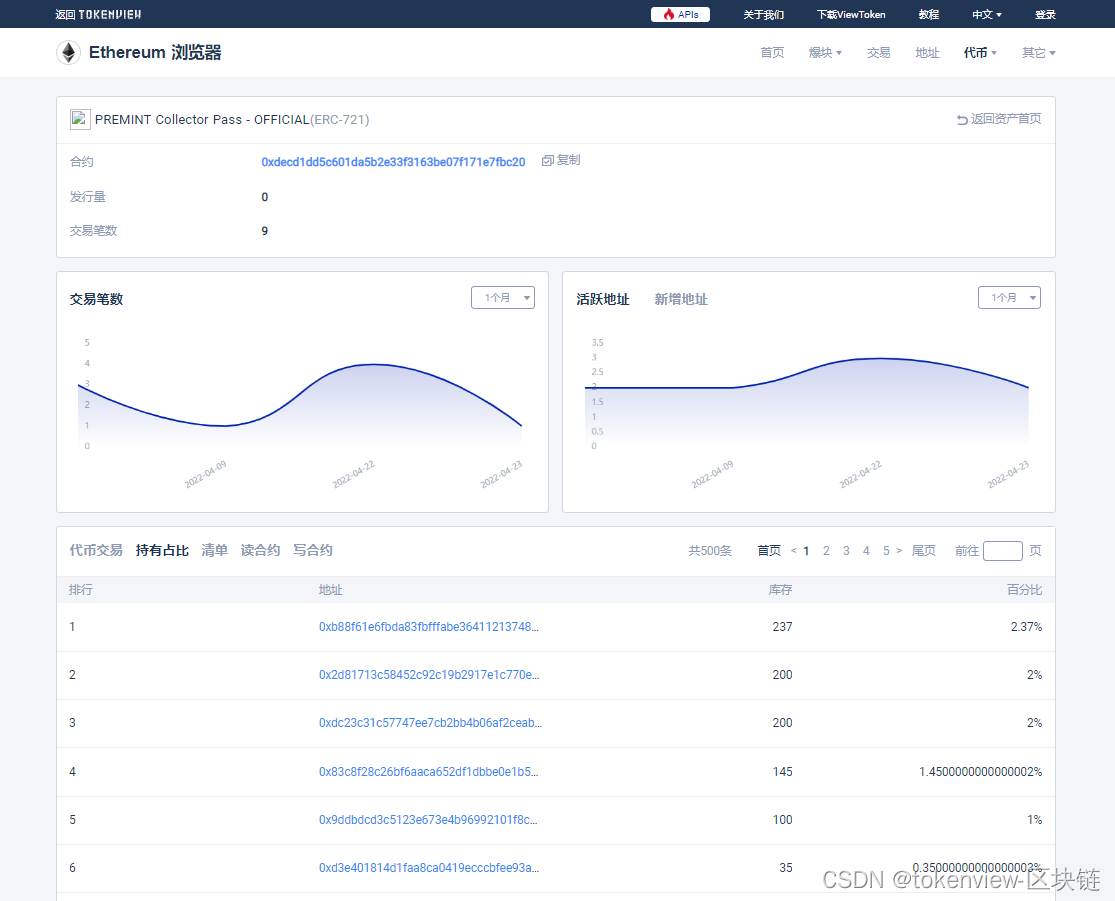Image resolution: width=1115 pixels, height=901 pixels.
Task: Click the 登录 login link
Action: click(x=1045, y=14)
